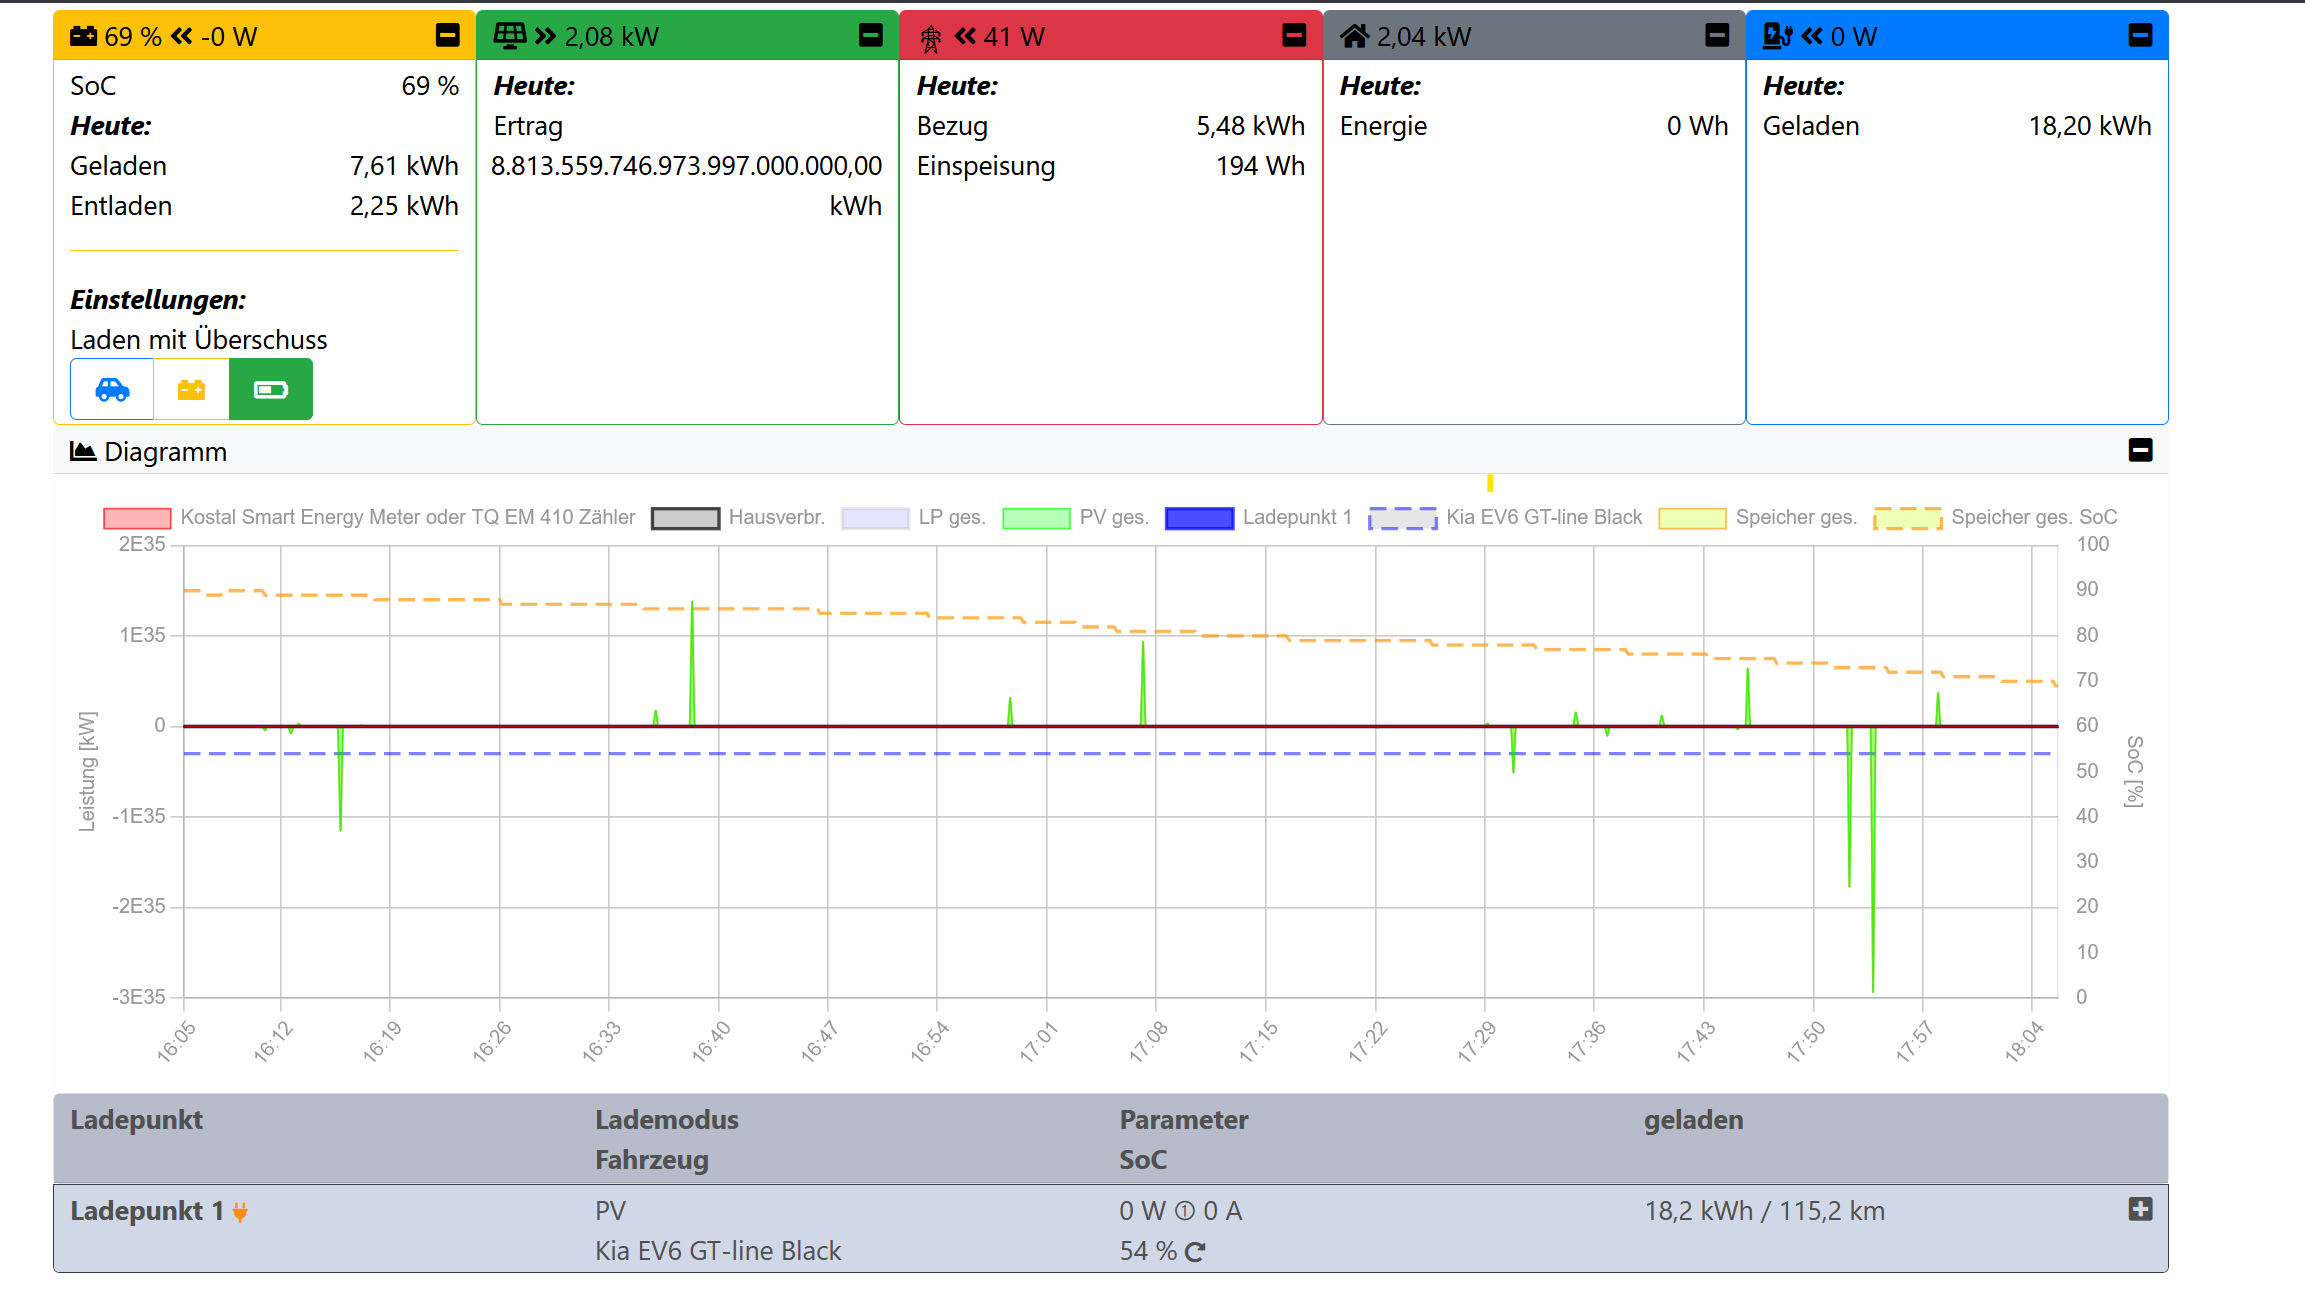Click the orange plug icon beside Ladepunkt 1
The height and width of the screenshot is (1312, 2305).
click(240, 1212)
